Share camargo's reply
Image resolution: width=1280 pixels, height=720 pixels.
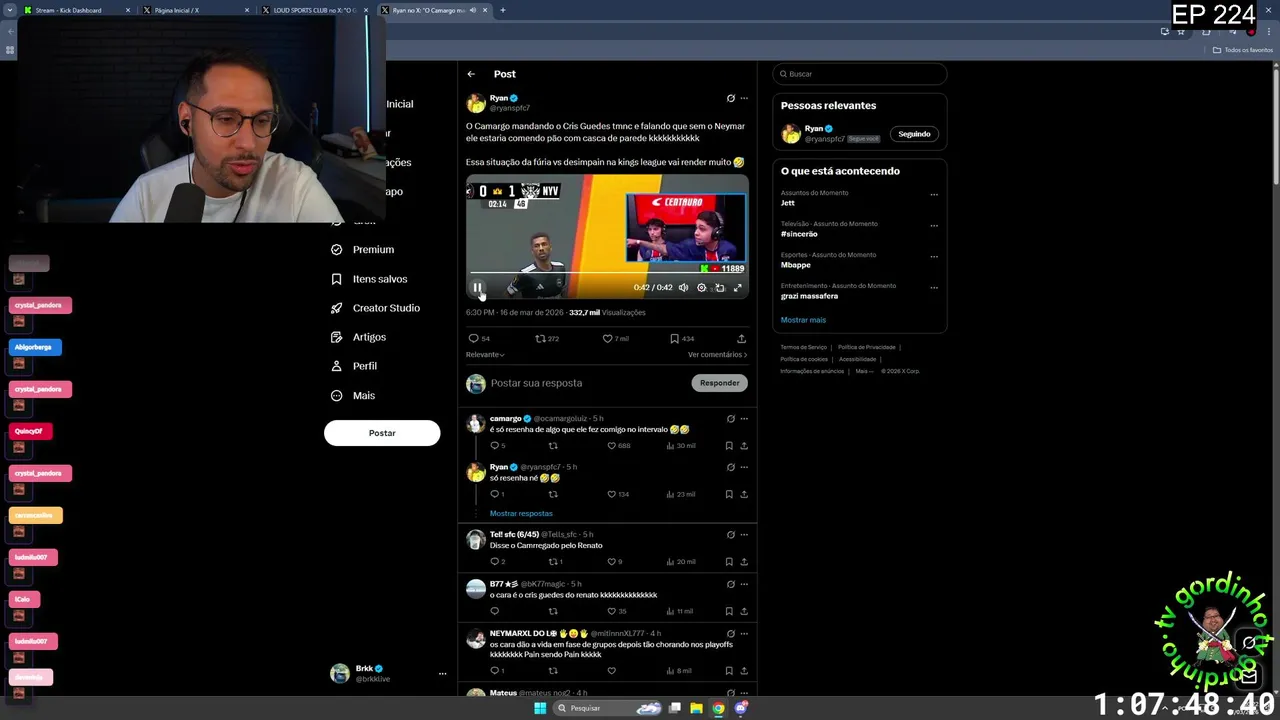(744, 446)
